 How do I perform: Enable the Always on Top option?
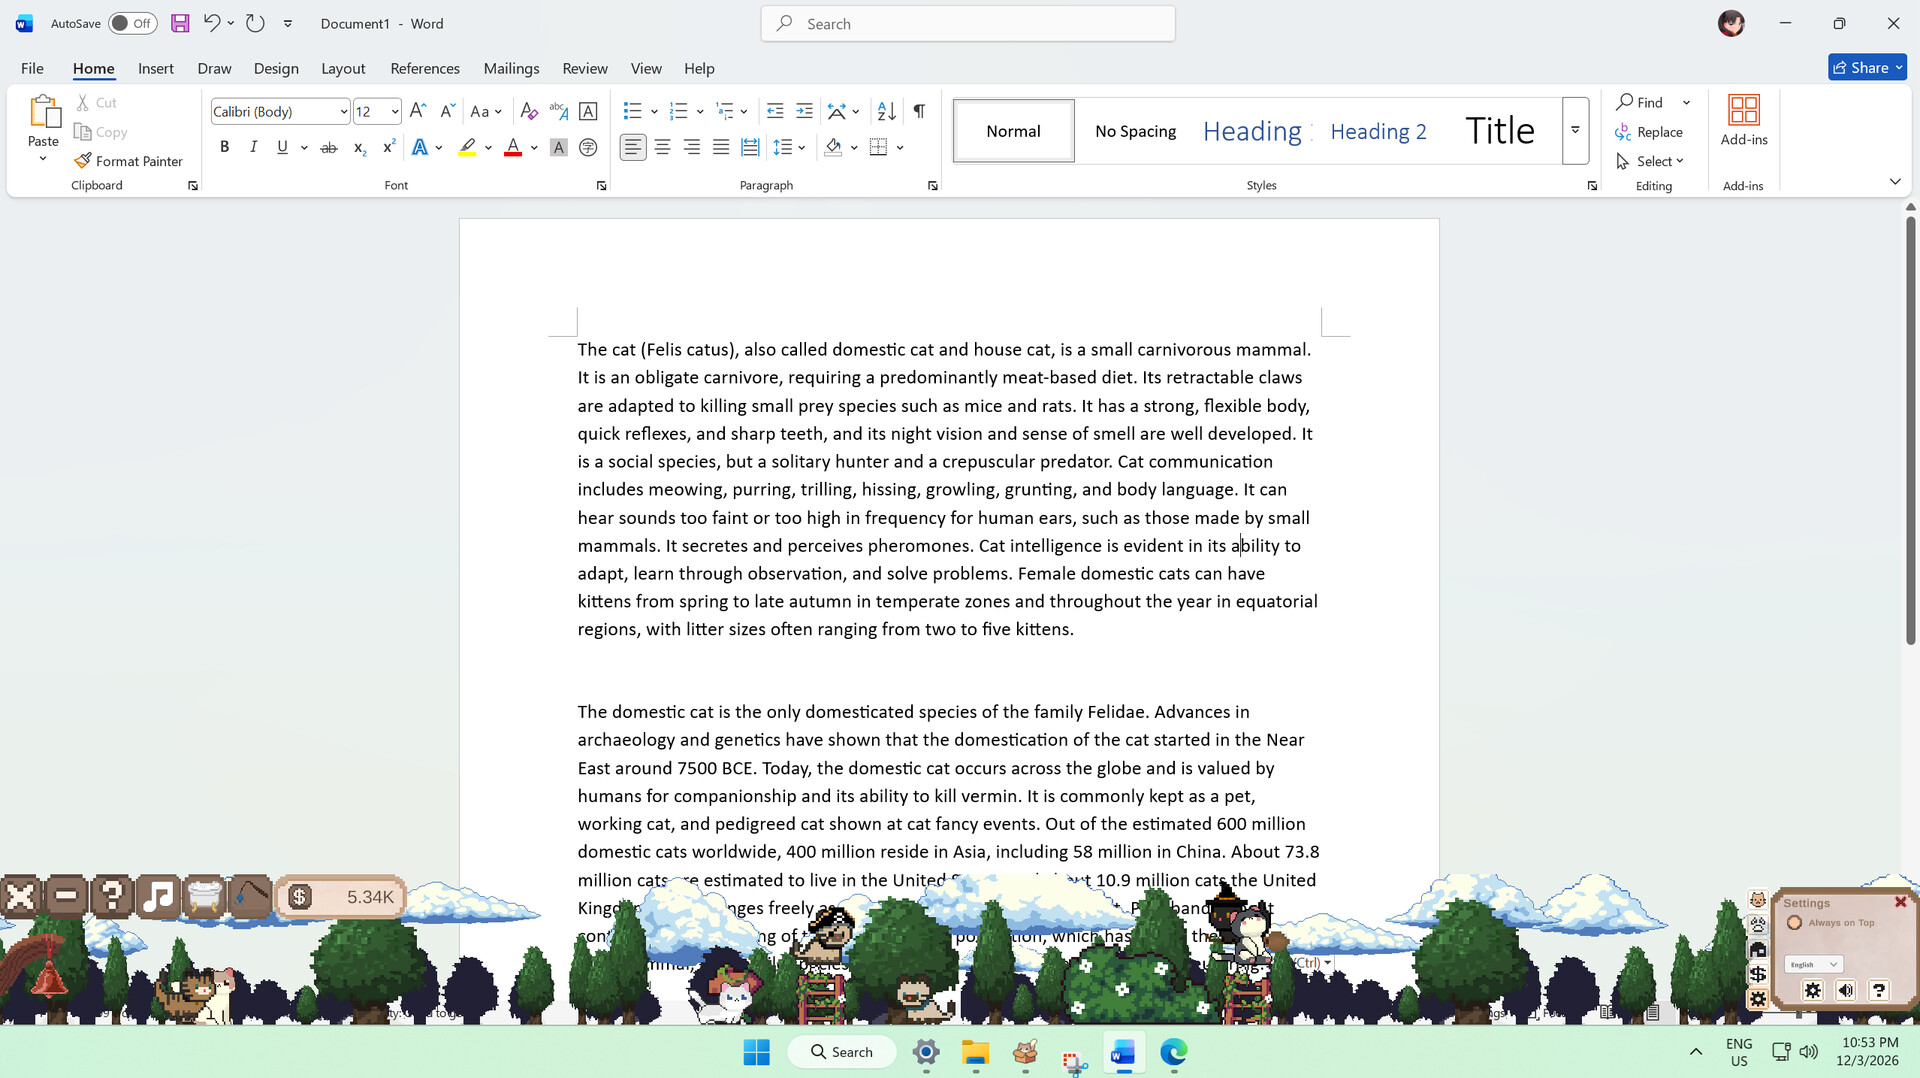[x=1795, y=923]
